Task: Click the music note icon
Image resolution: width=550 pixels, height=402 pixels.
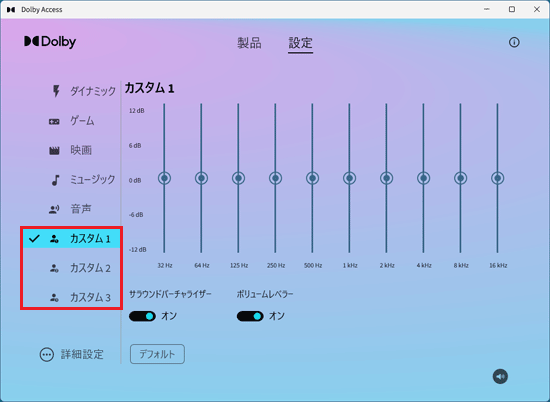Action: coord(55,180)
